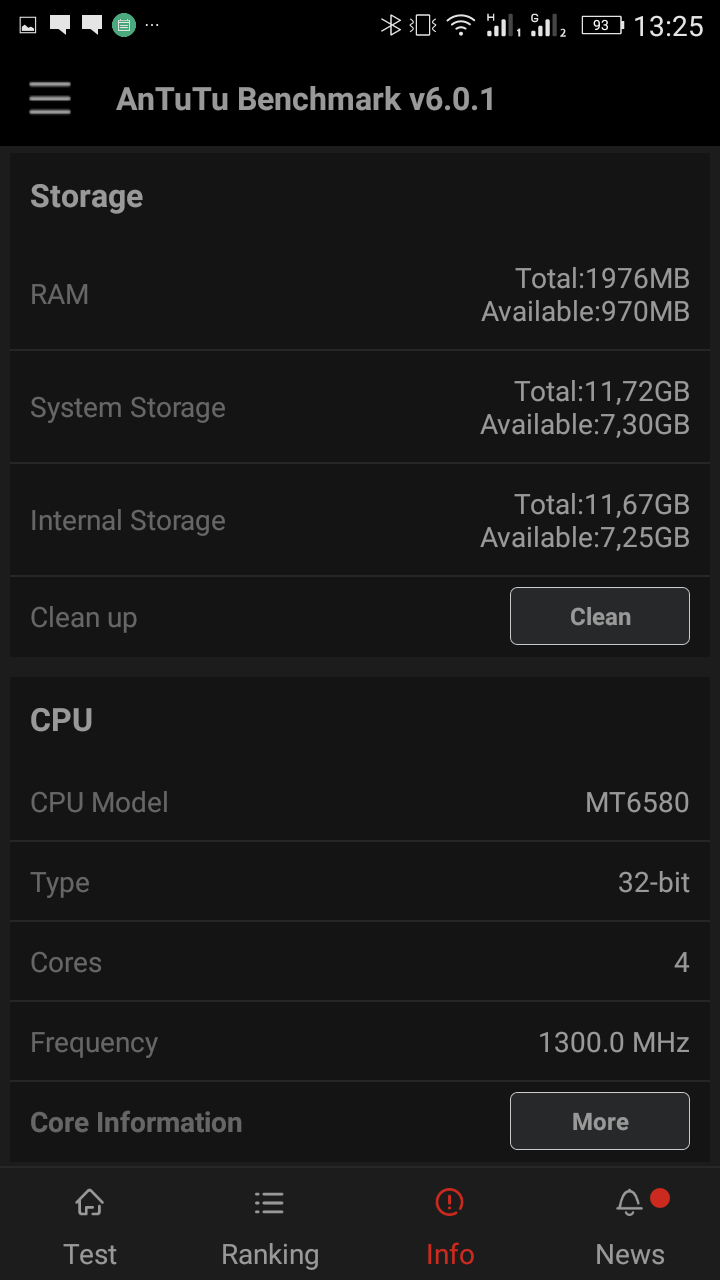
Task: Tap the Frequency 1300.0 MHz row
Action: coord(360,1042)
